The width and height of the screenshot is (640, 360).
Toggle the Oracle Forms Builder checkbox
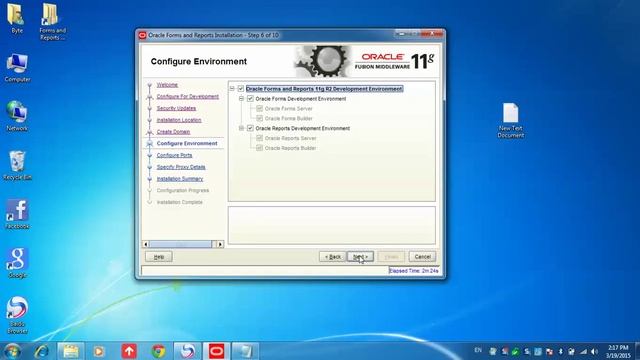(x=259, y=118)
